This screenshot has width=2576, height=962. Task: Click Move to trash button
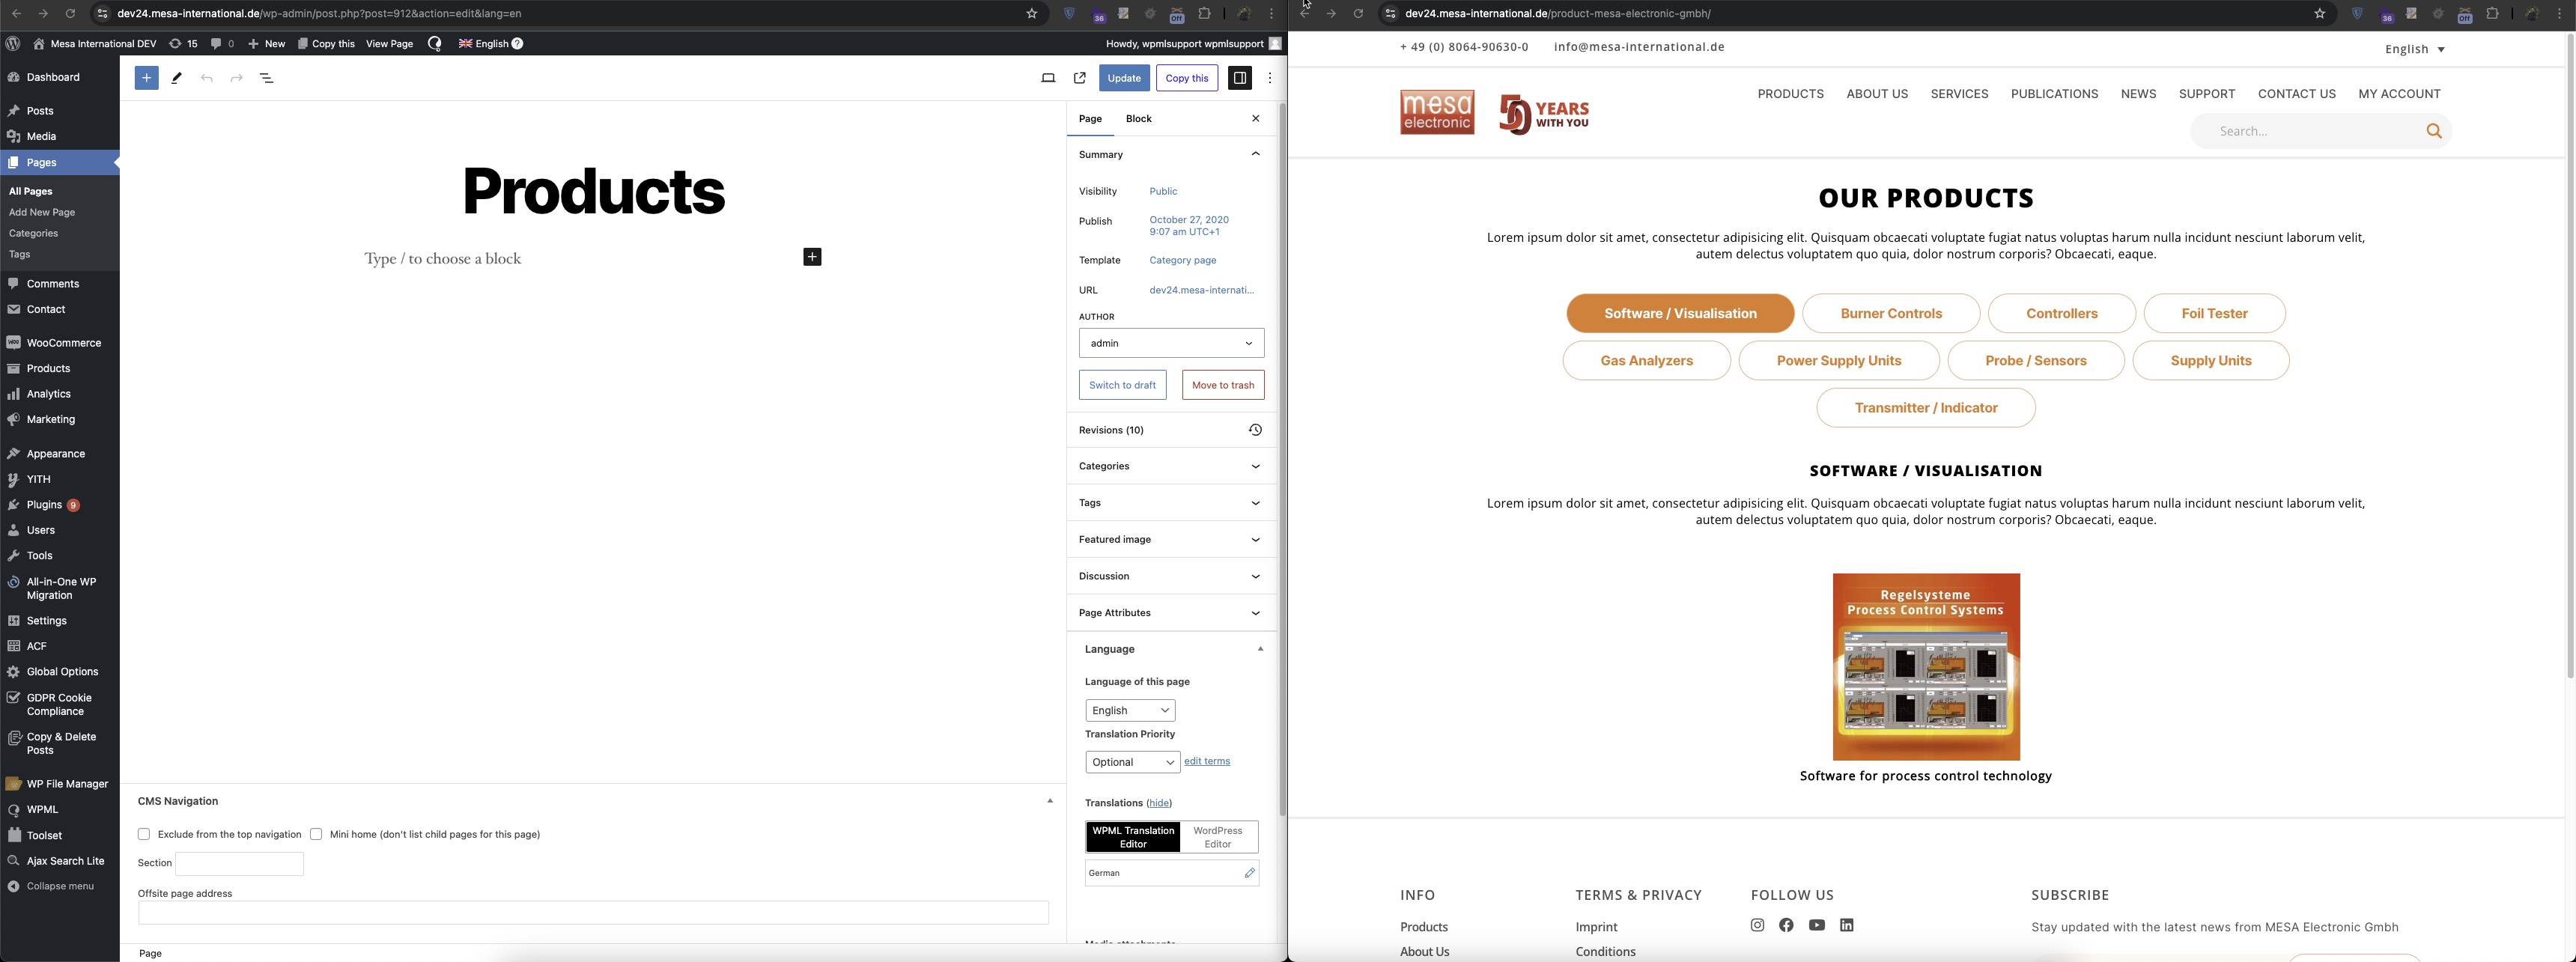(x=1222, y=386)
